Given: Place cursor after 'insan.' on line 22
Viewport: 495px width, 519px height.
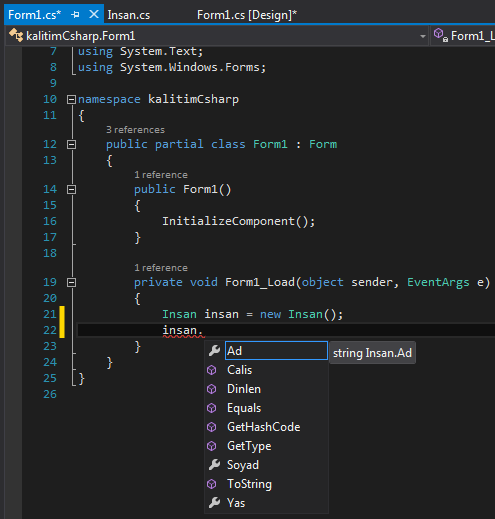Looking at the screenshot, I should [203, 330].
